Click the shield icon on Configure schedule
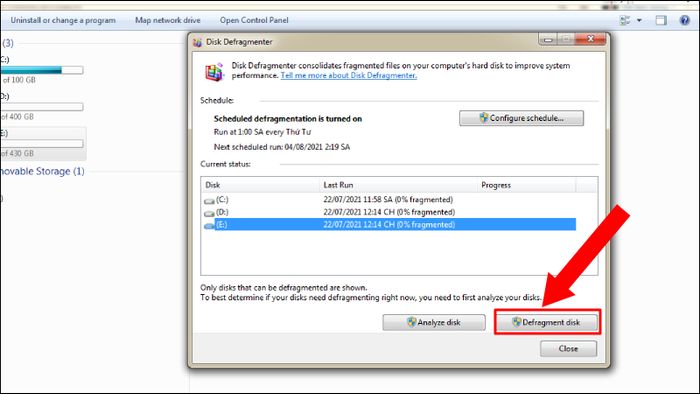The image size is (700, 394). [x=483, y=118]
